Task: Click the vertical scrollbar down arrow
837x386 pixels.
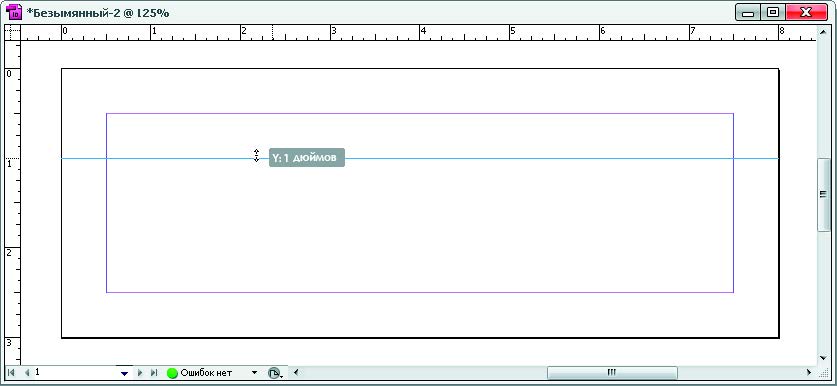Action: pyautogui.click(x=823, y=358)
